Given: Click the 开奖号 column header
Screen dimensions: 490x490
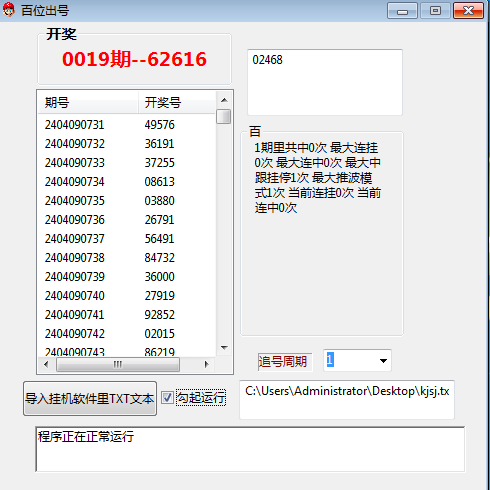Looking at the screenshot, I should (x=177, y=102).
